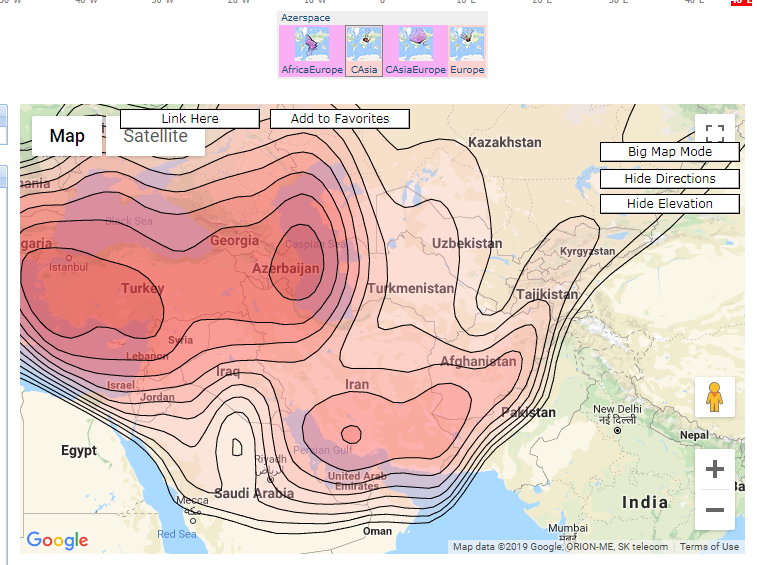Image resolution: width=757 pixels, height=565 pixels.
Task: Click Hide Elevation button
Action: pyautogui.click(x=670, y=204)
